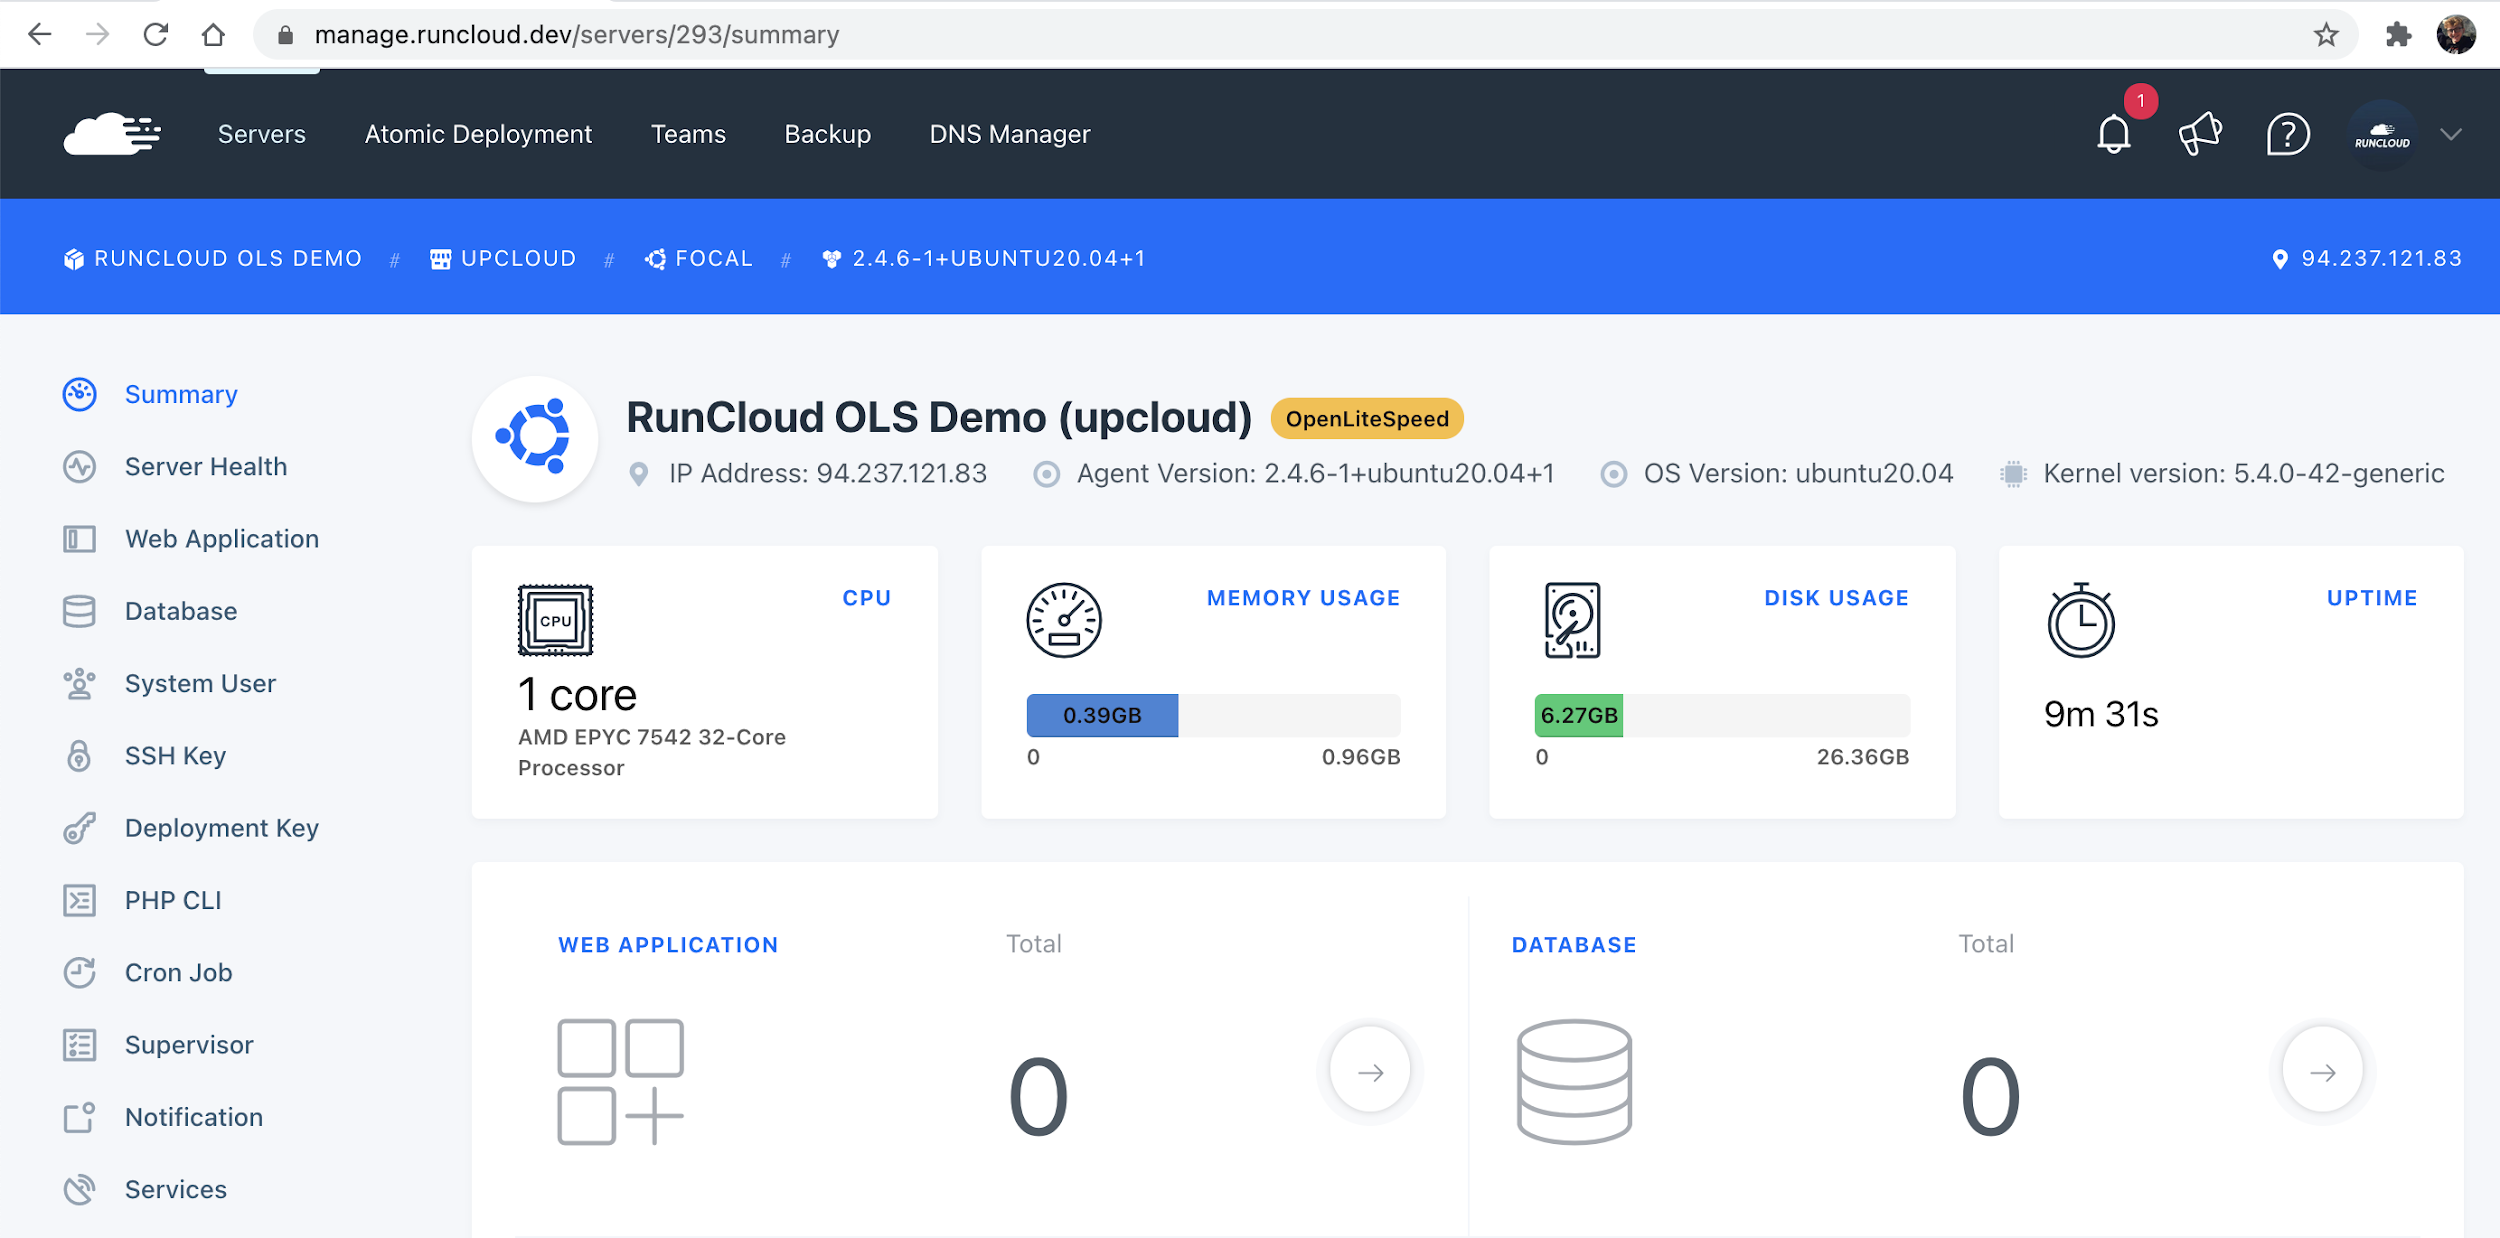Open DNS Manager menu
Image resolution: width=2500 pixels, height=1238 pixels.
1009,134
